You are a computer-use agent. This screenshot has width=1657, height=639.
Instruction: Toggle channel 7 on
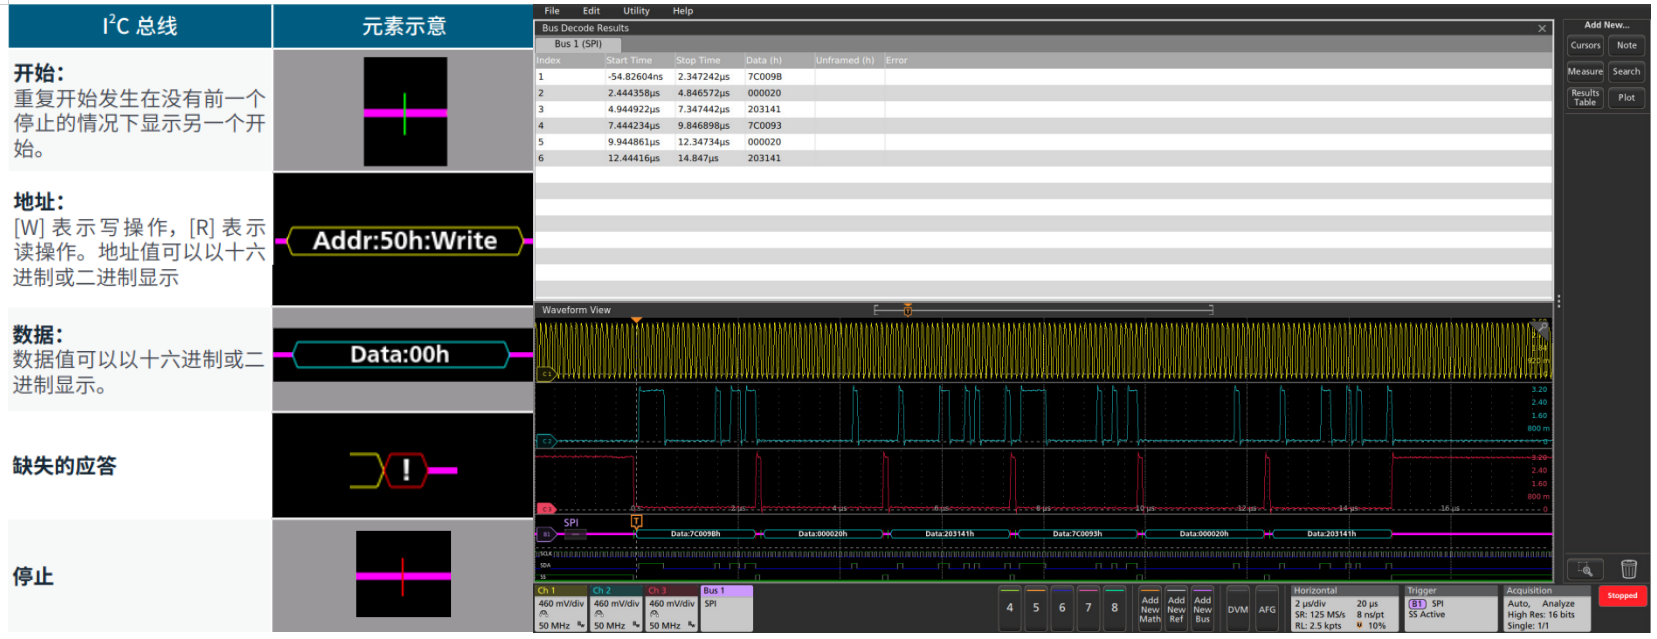coord(1088,607)
